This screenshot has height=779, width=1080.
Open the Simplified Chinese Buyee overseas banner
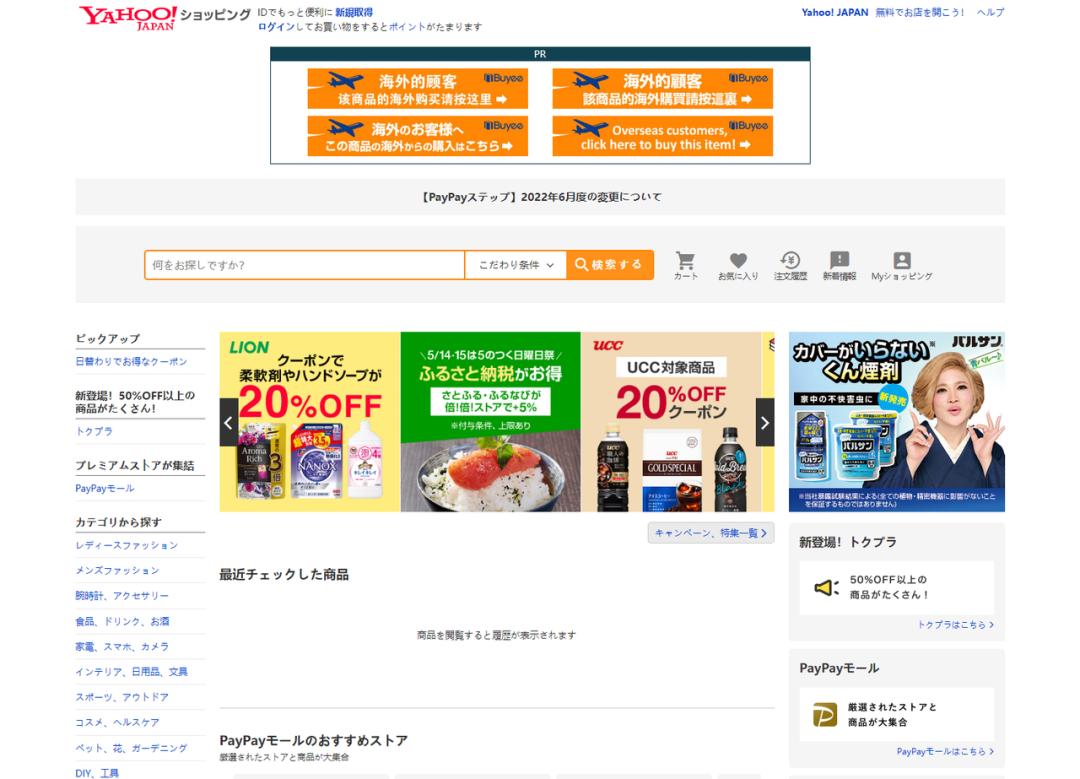pos(417,88)
